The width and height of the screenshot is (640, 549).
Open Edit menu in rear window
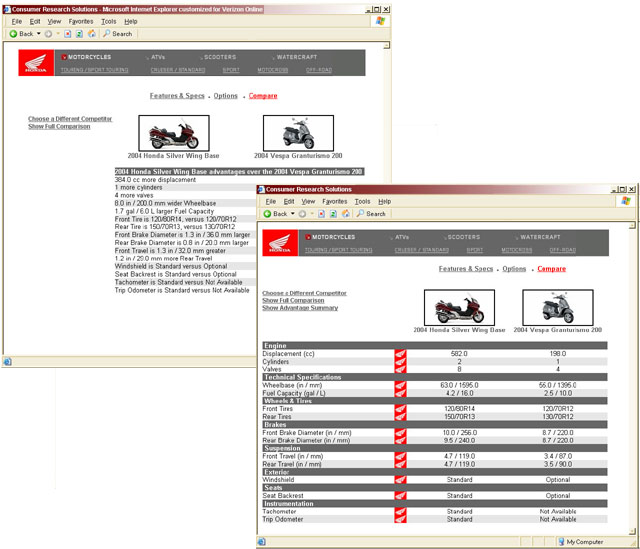[x=35, y=21]
